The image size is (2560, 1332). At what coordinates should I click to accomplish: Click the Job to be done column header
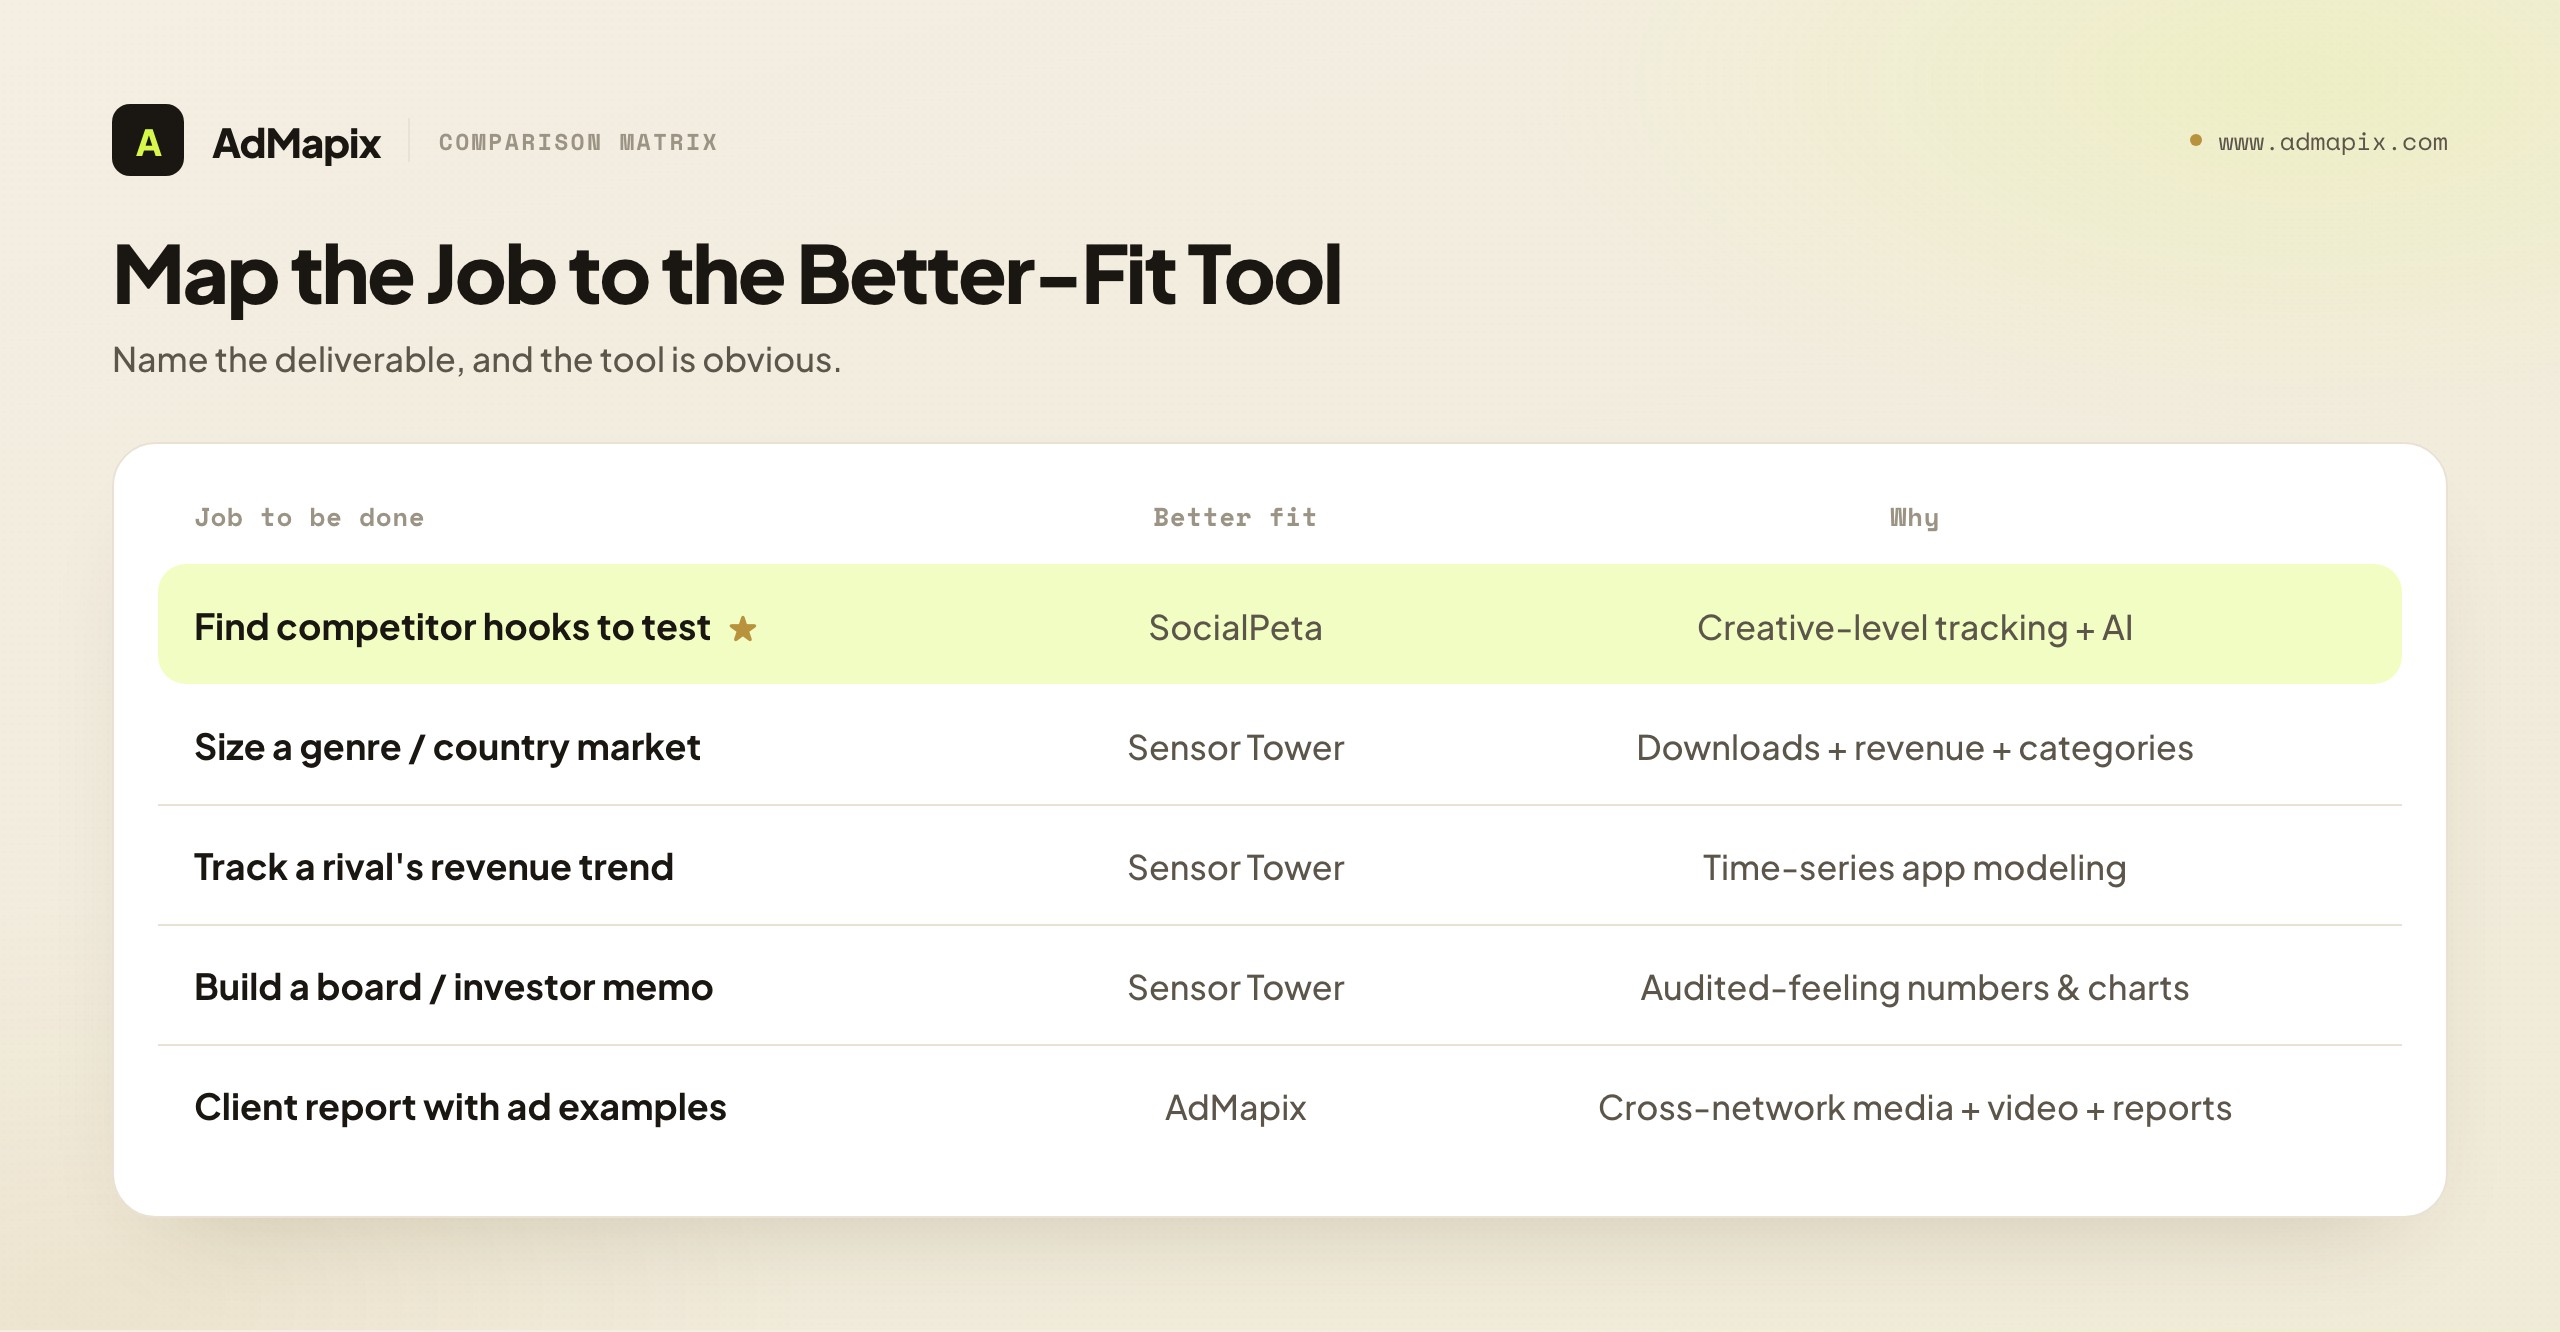pos(309,517)
